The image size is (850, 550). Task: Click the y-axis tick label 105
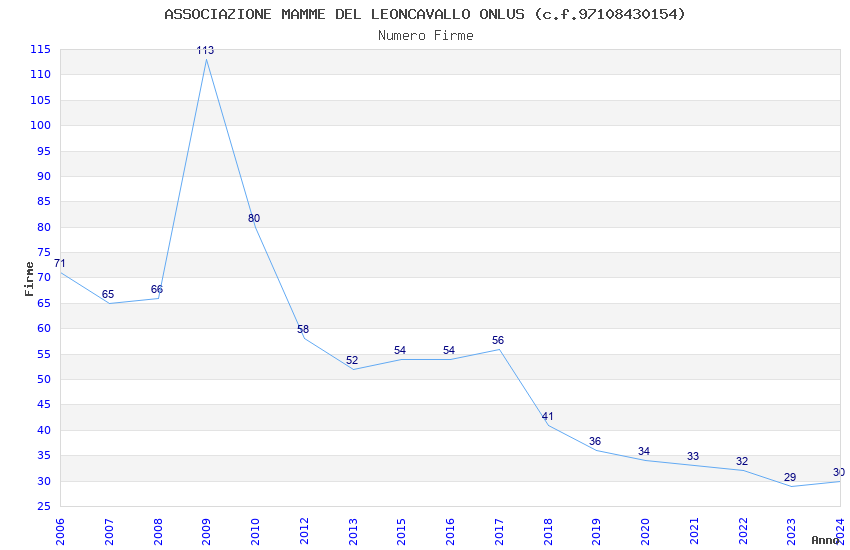pos(41,100)
